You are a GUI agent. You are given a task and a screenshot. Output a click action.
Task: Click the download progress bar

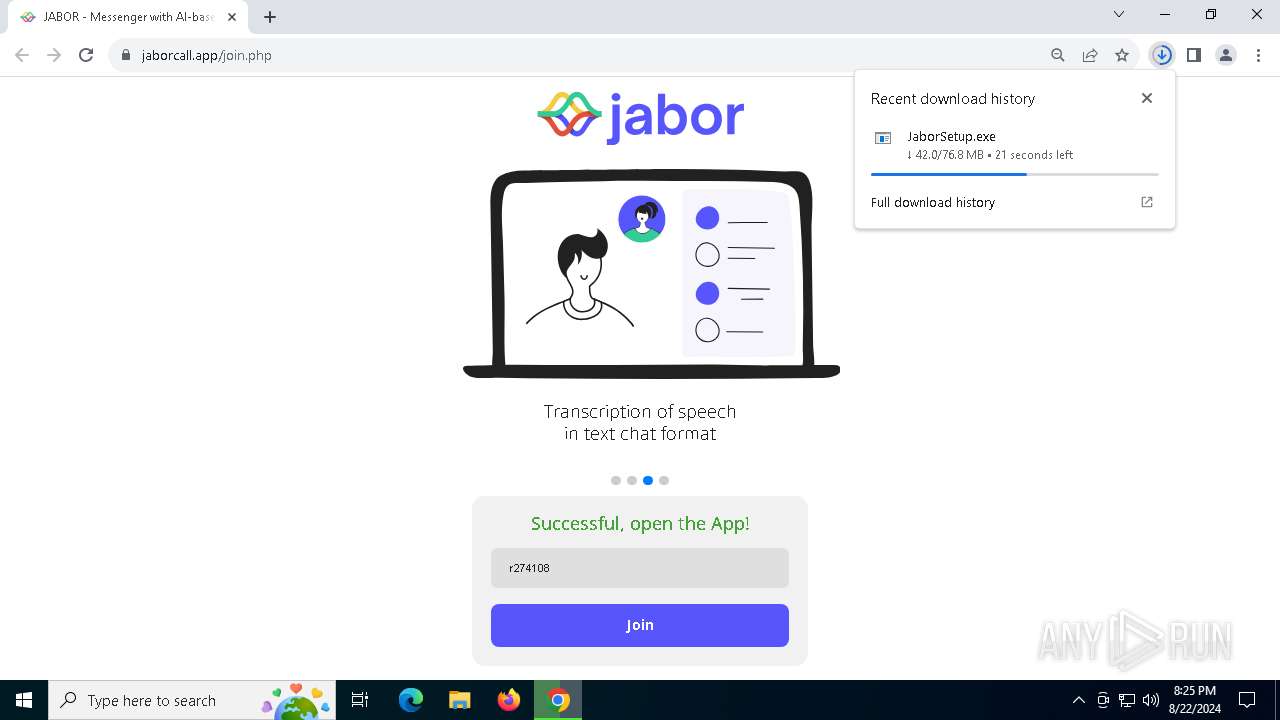(x=1014, y=174)
